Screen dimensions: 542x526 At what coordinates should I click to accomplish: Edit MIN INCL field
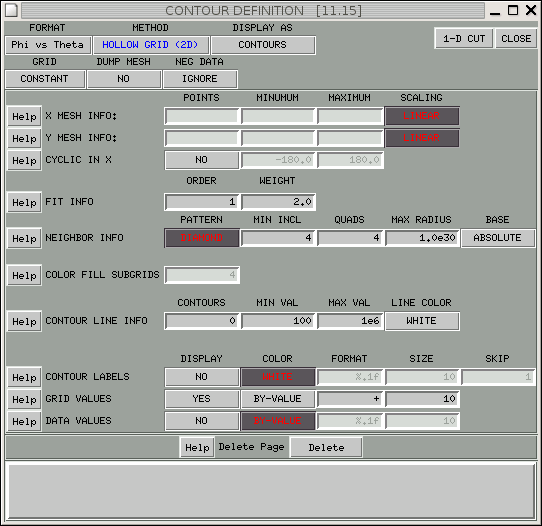coord(278,238)
